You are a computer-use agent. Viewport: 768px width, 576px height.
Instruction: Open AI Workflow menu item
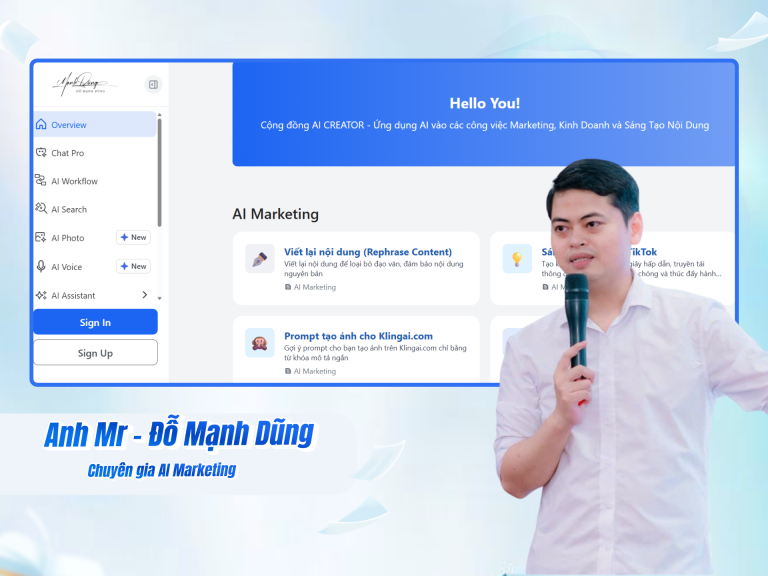pos(95,181)
